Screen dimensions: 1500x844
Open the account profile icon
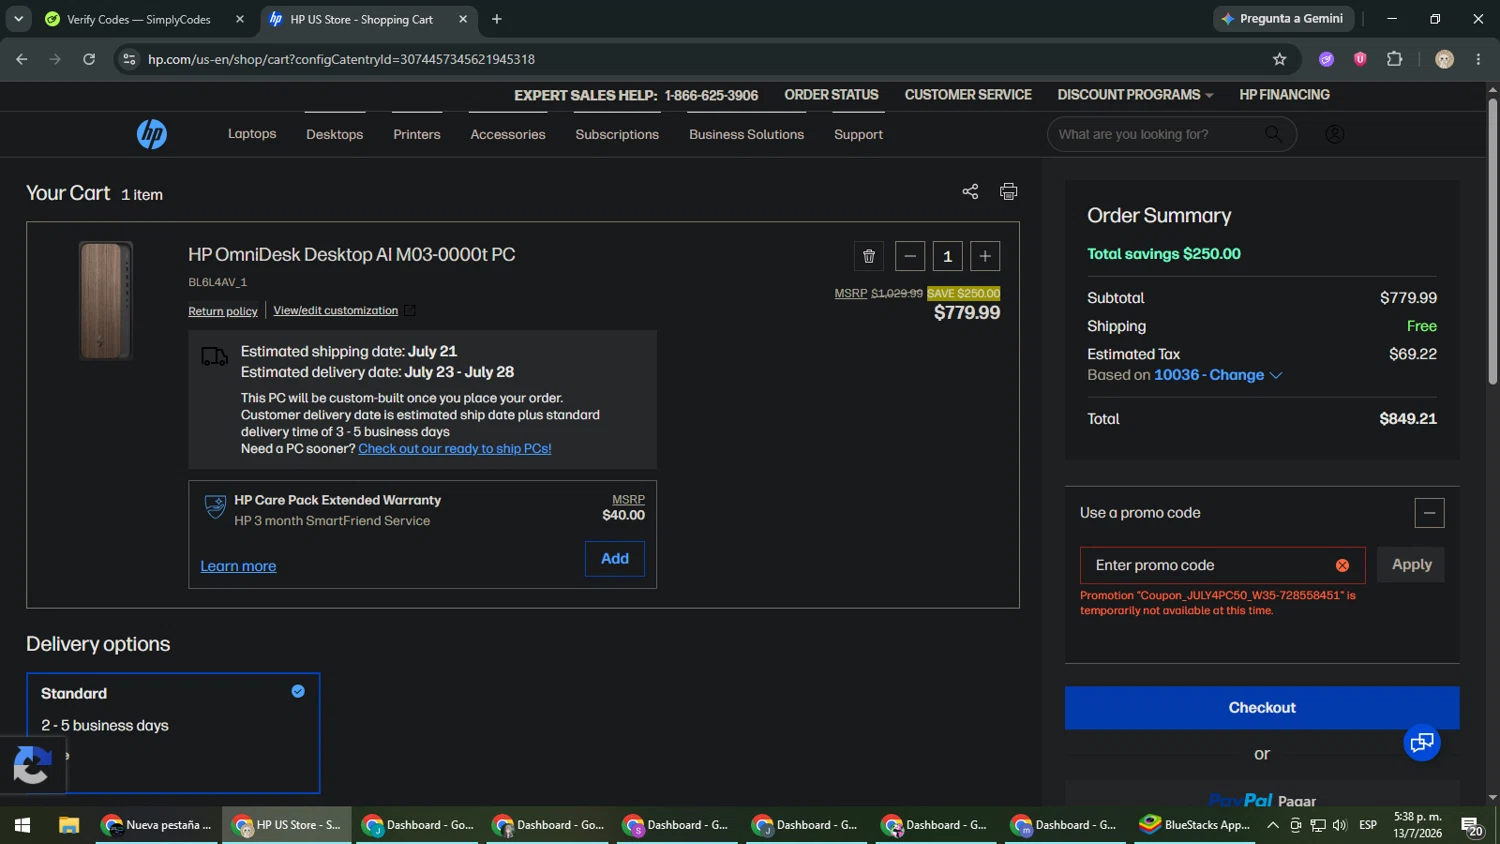[1334, 134]
